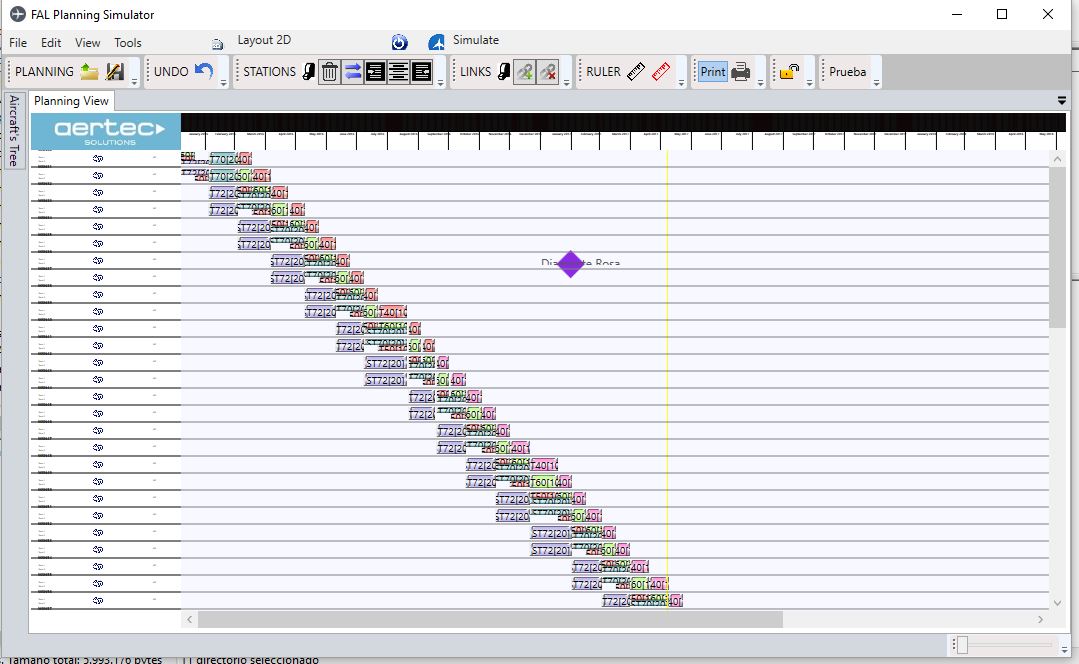Image resolution: width=1079 pixels, height=664 pixels.
Task: Click the save planning icon
Action: 115,72
